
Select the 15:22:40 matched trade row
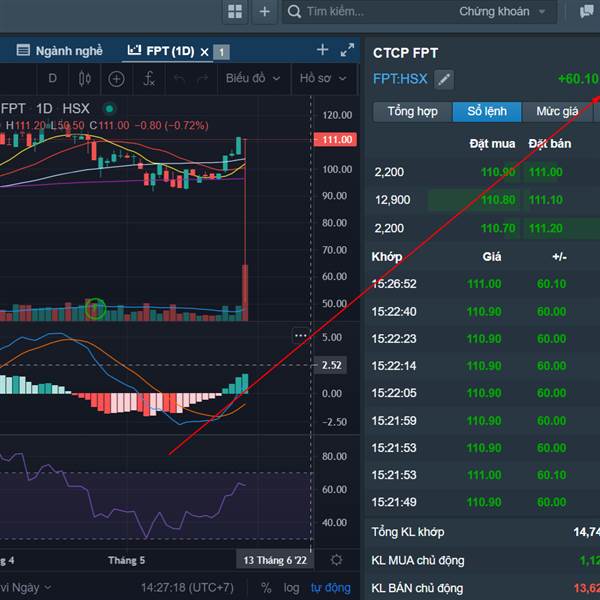484,312
